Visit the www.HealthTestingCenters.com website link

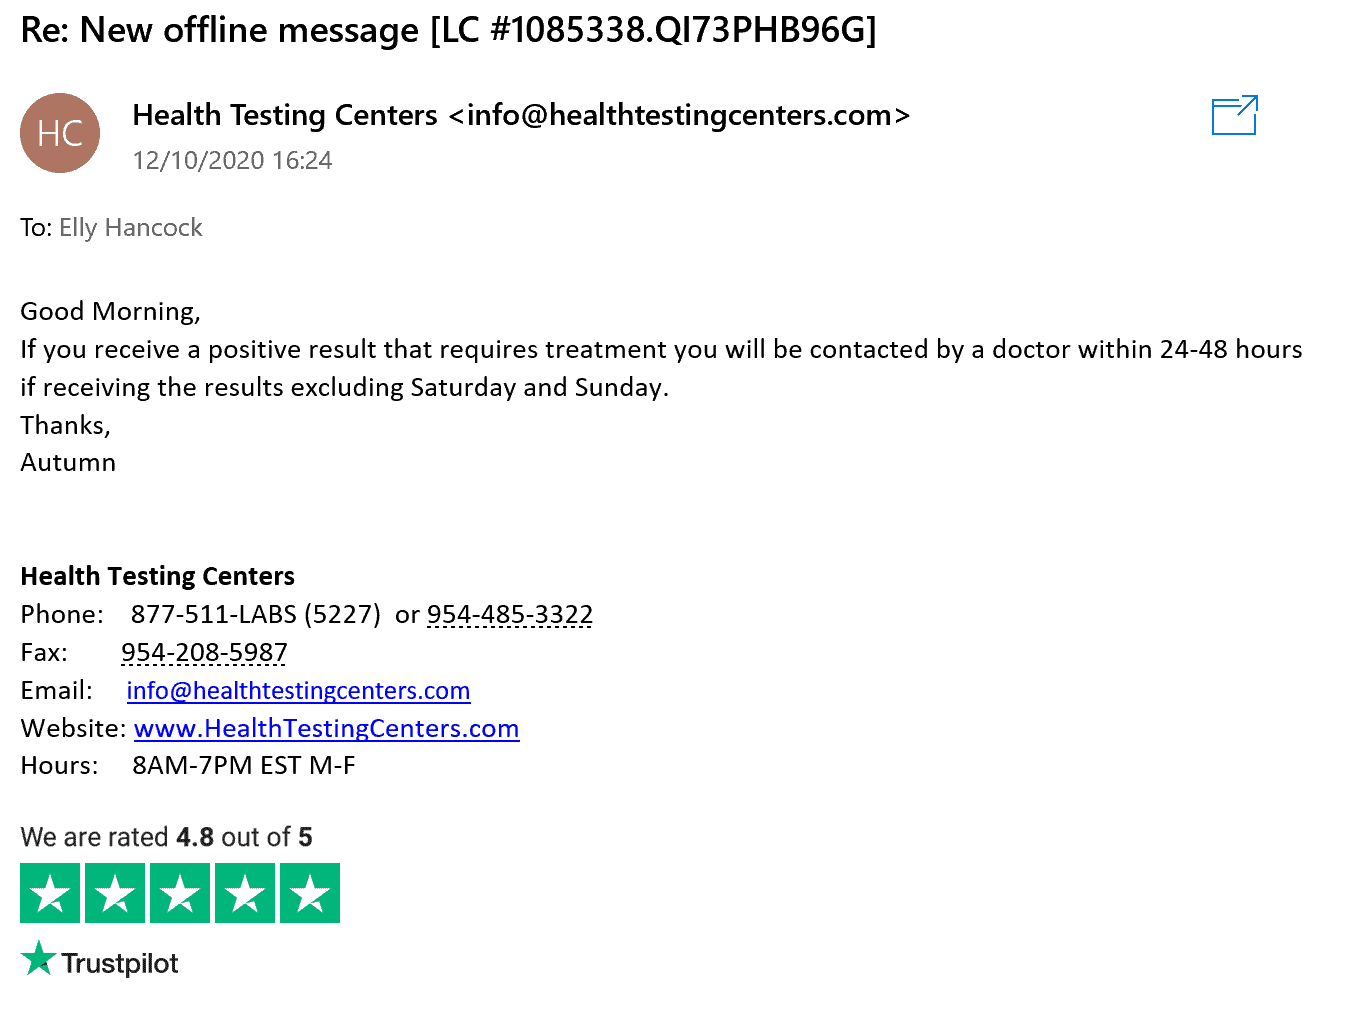click(x=326, y=729)
